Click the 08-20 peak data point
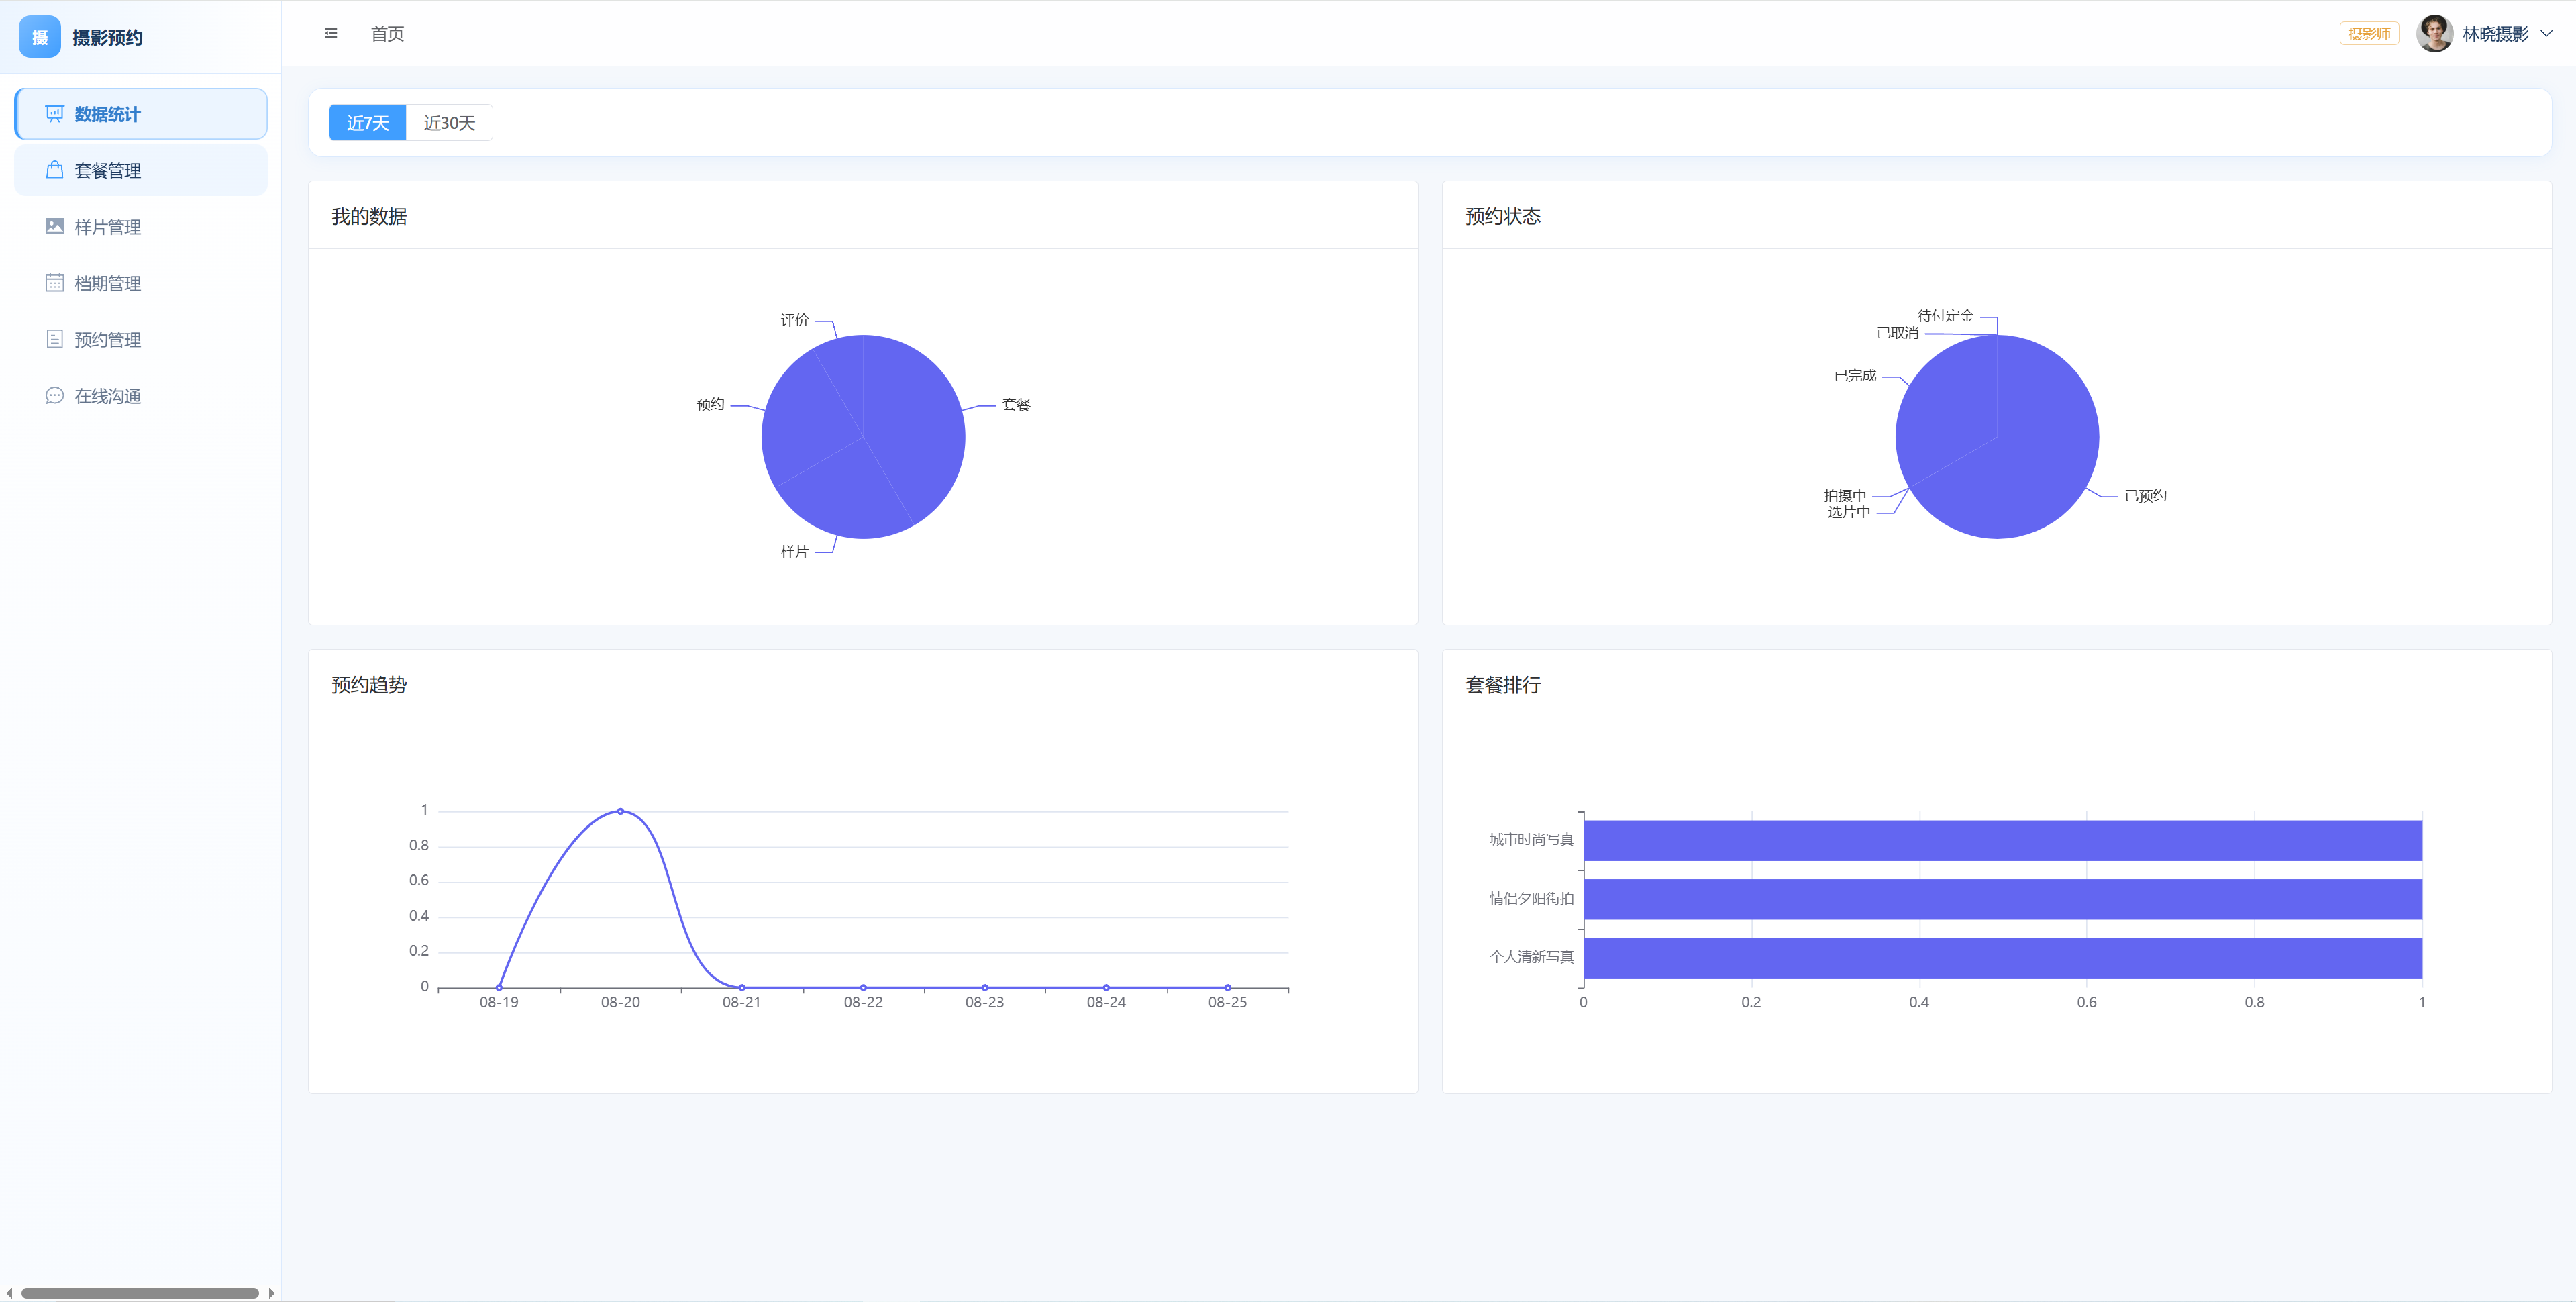The width and height of the screenshot is (2576, 1302). coord(620,811)
